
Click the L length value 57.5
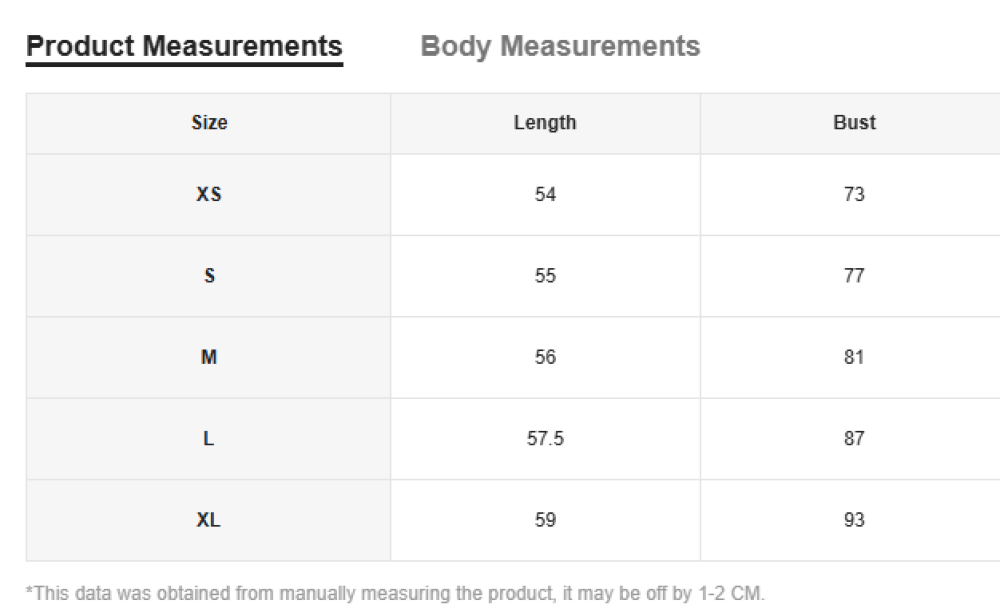click(x=545, y=438)
